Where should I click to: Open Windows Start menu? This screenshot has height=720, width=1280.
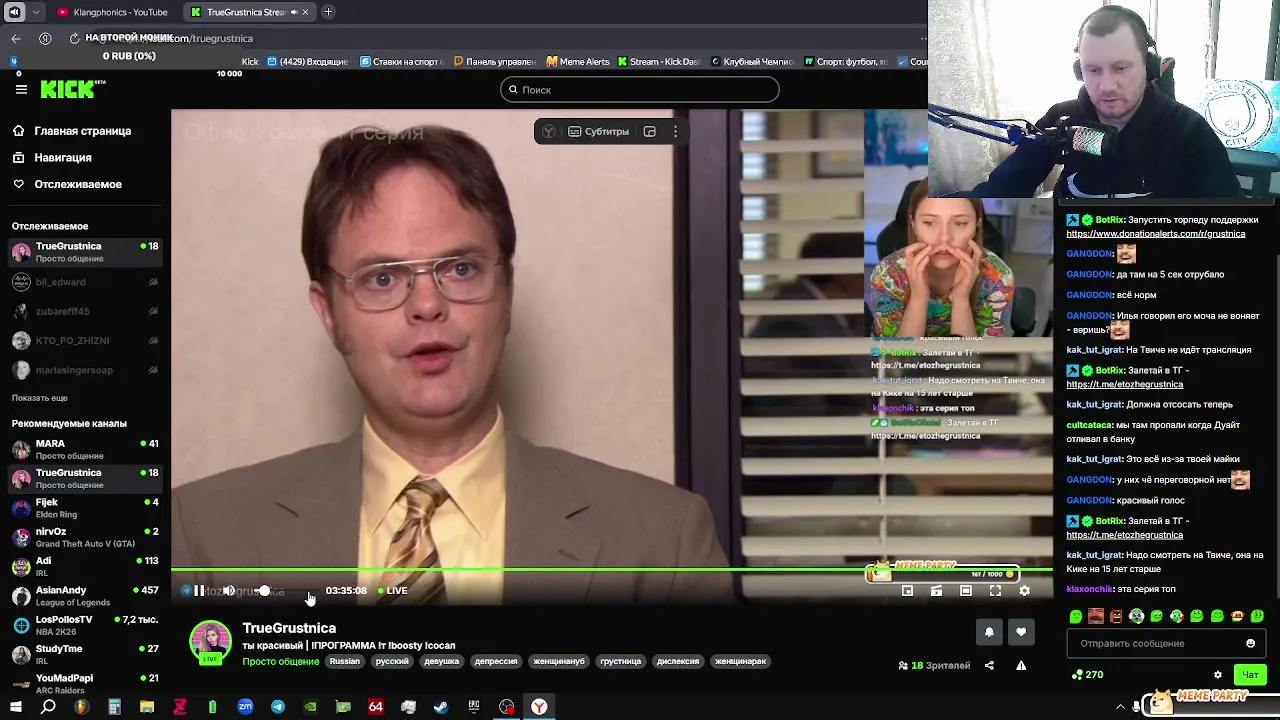tap(15, 707)
